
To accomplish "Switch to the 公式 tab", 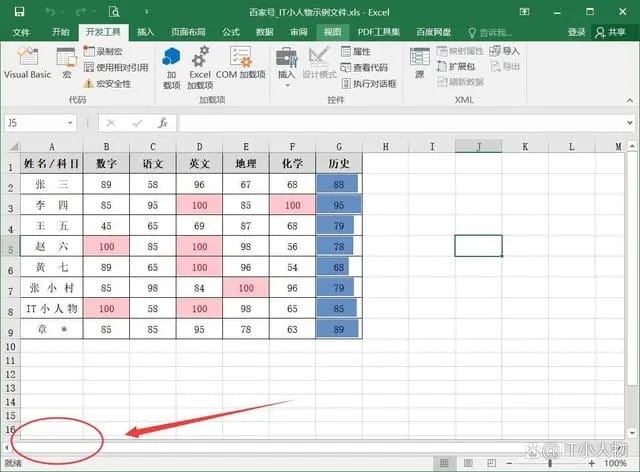I will tap(231, 32).
